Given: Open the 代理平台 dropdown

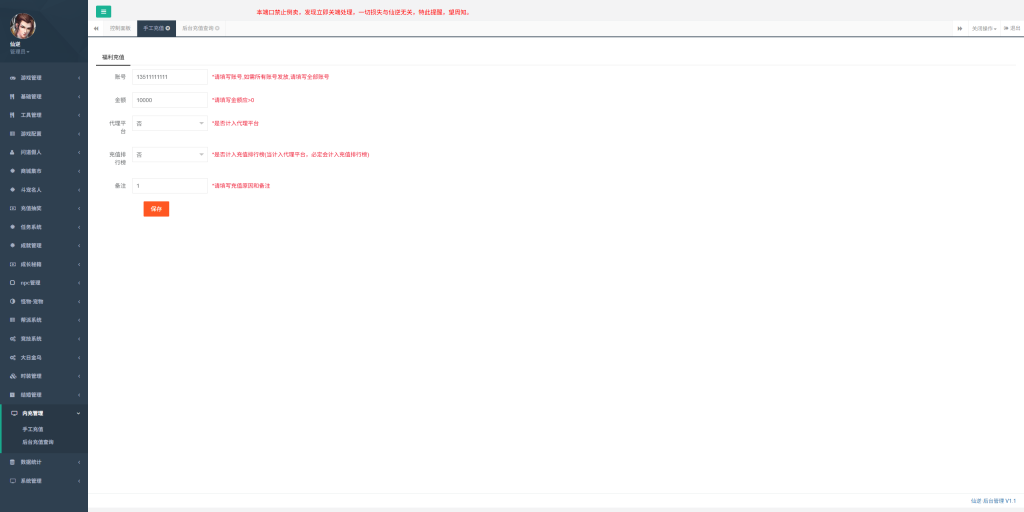Looking at the screenshot, I should tap(169, 123).
